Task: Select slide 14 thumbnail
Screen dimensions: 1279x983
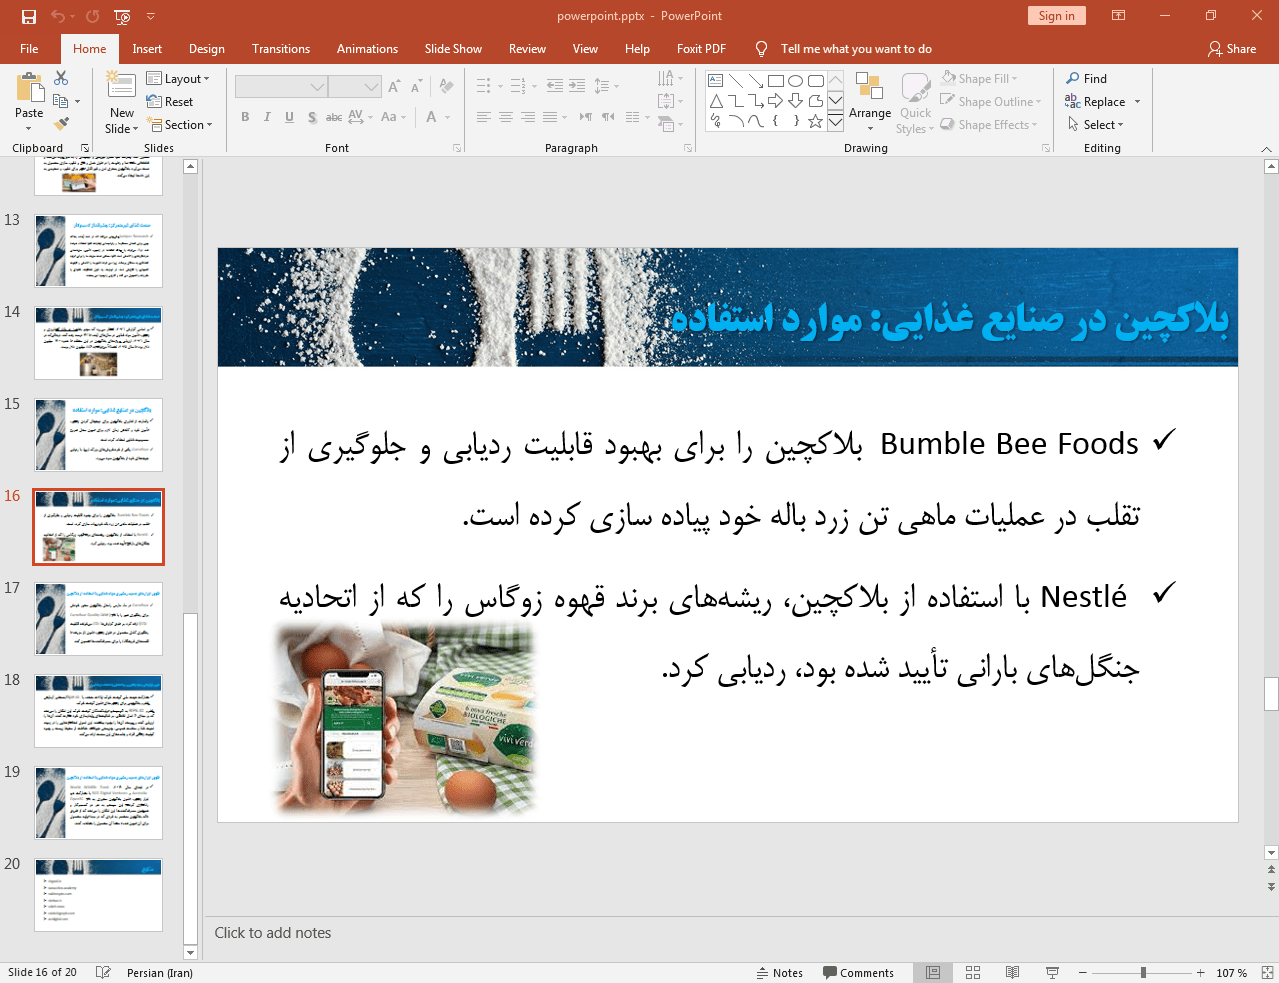Action: 98,343
